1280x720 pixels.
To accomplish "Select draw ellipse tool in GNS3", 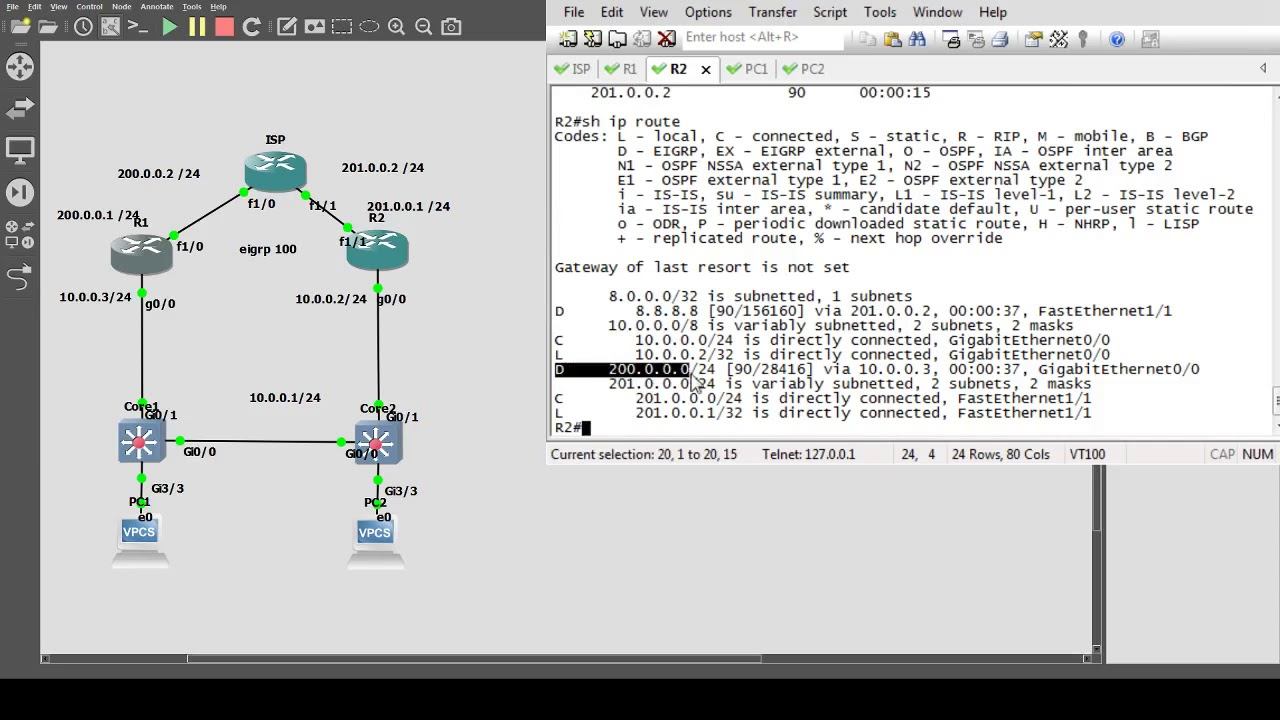I will (x=369, y=27).
